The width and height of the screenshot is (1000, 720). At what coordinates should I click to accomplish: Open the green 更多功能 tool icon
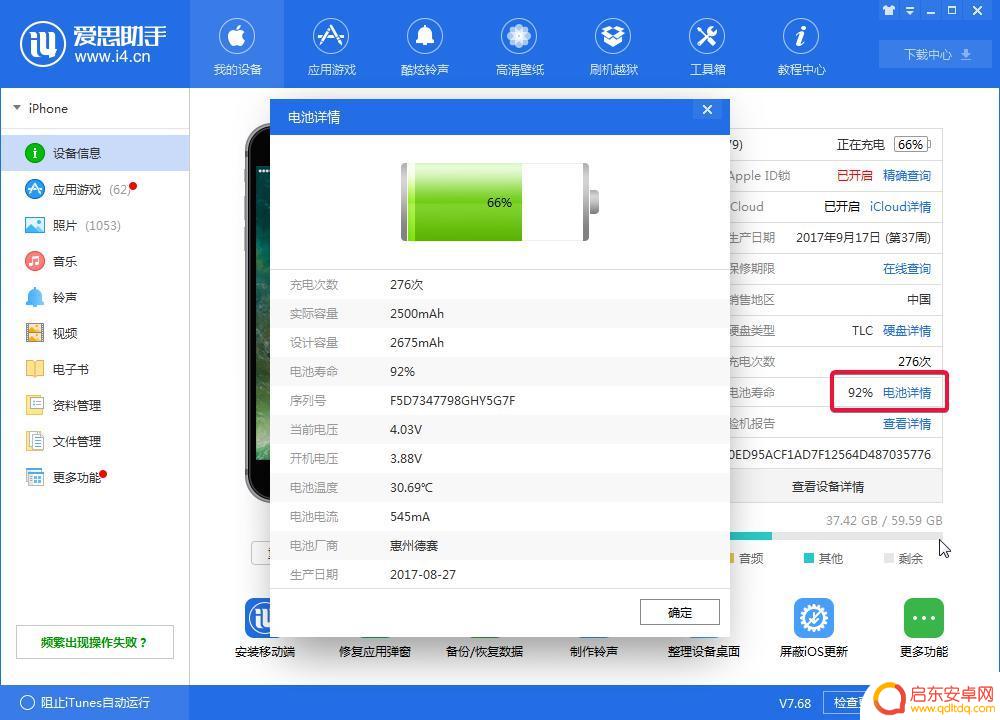[x=923, y=618]
